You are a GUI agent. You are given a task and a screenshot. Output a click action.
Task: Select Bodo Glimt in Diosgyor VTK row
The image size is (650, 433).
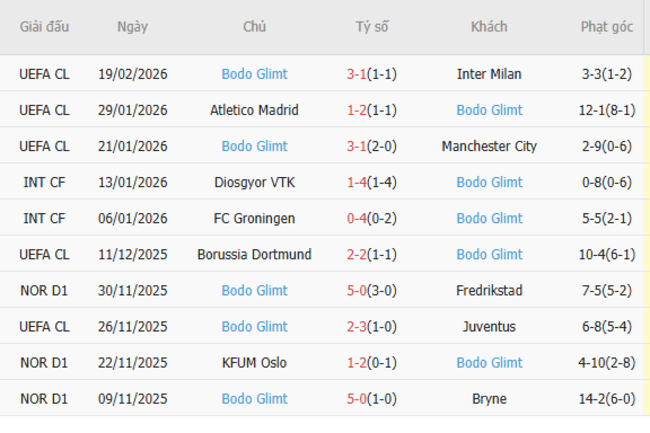(489, 182)
